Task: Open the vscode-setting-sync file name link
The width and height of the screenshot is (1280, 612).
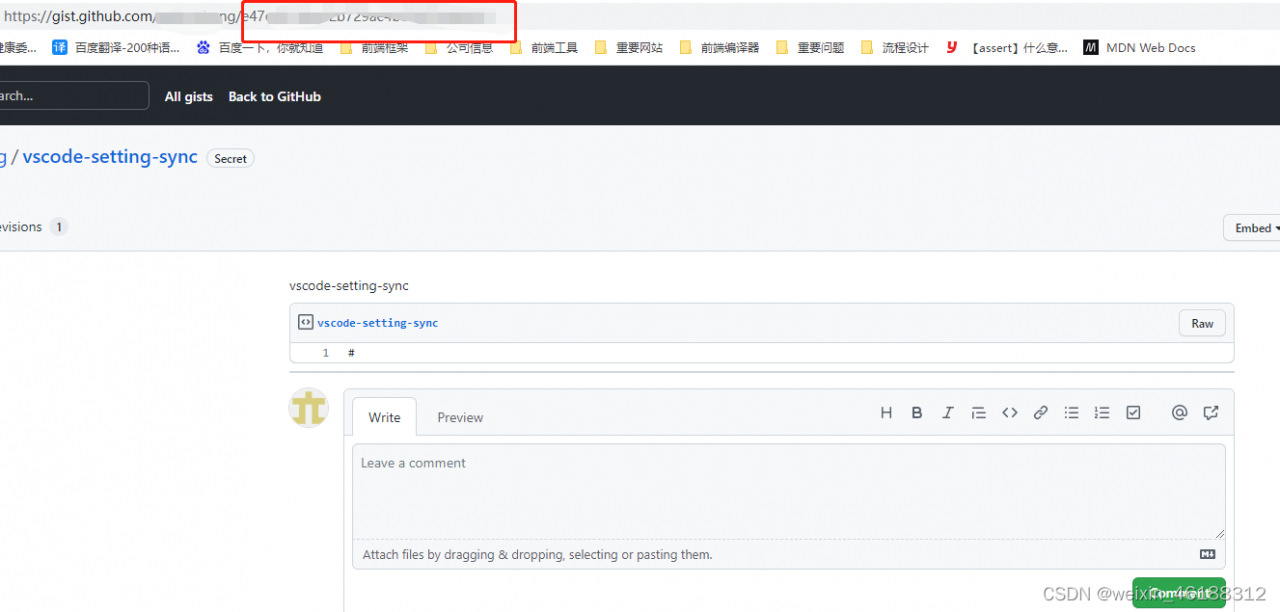Action: [x=378, y=323]
